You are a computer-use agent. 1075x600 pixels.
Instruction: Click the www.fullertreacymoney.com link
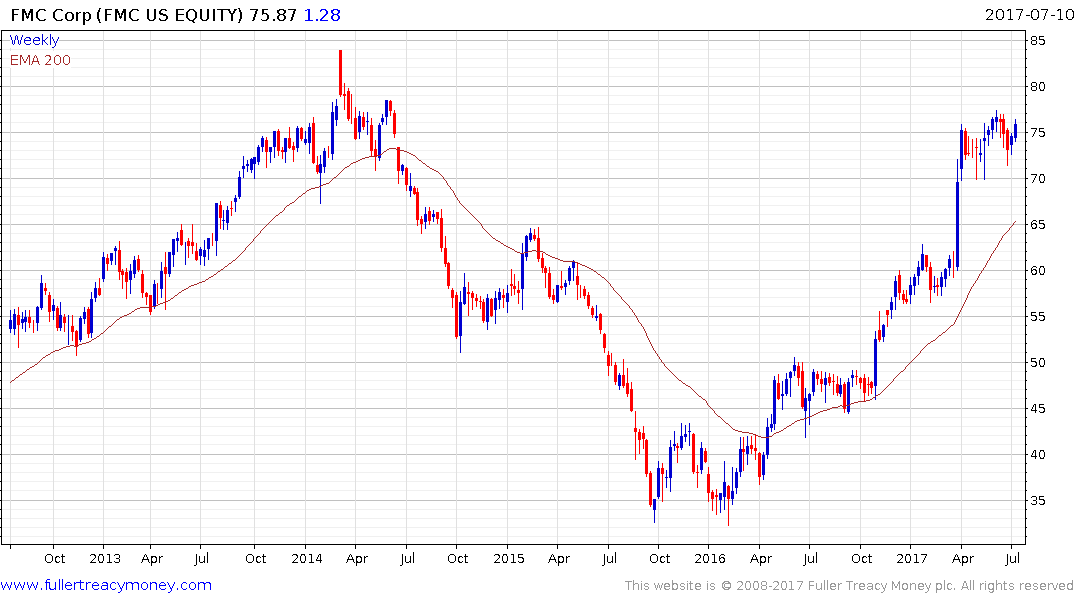[106, 585]
